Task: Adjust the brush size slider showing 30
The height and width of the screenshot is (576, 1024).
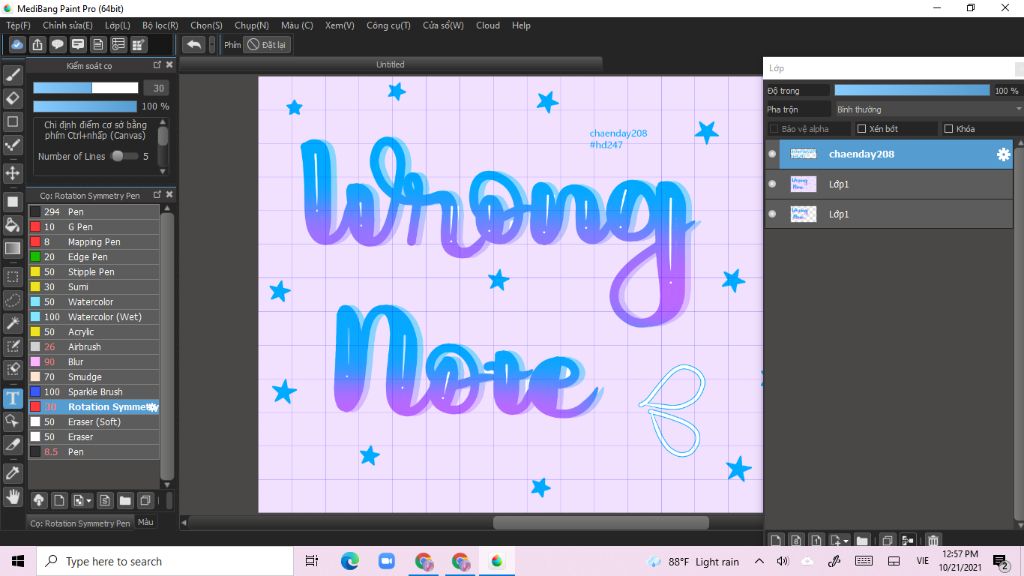Action: coord(86,88)
